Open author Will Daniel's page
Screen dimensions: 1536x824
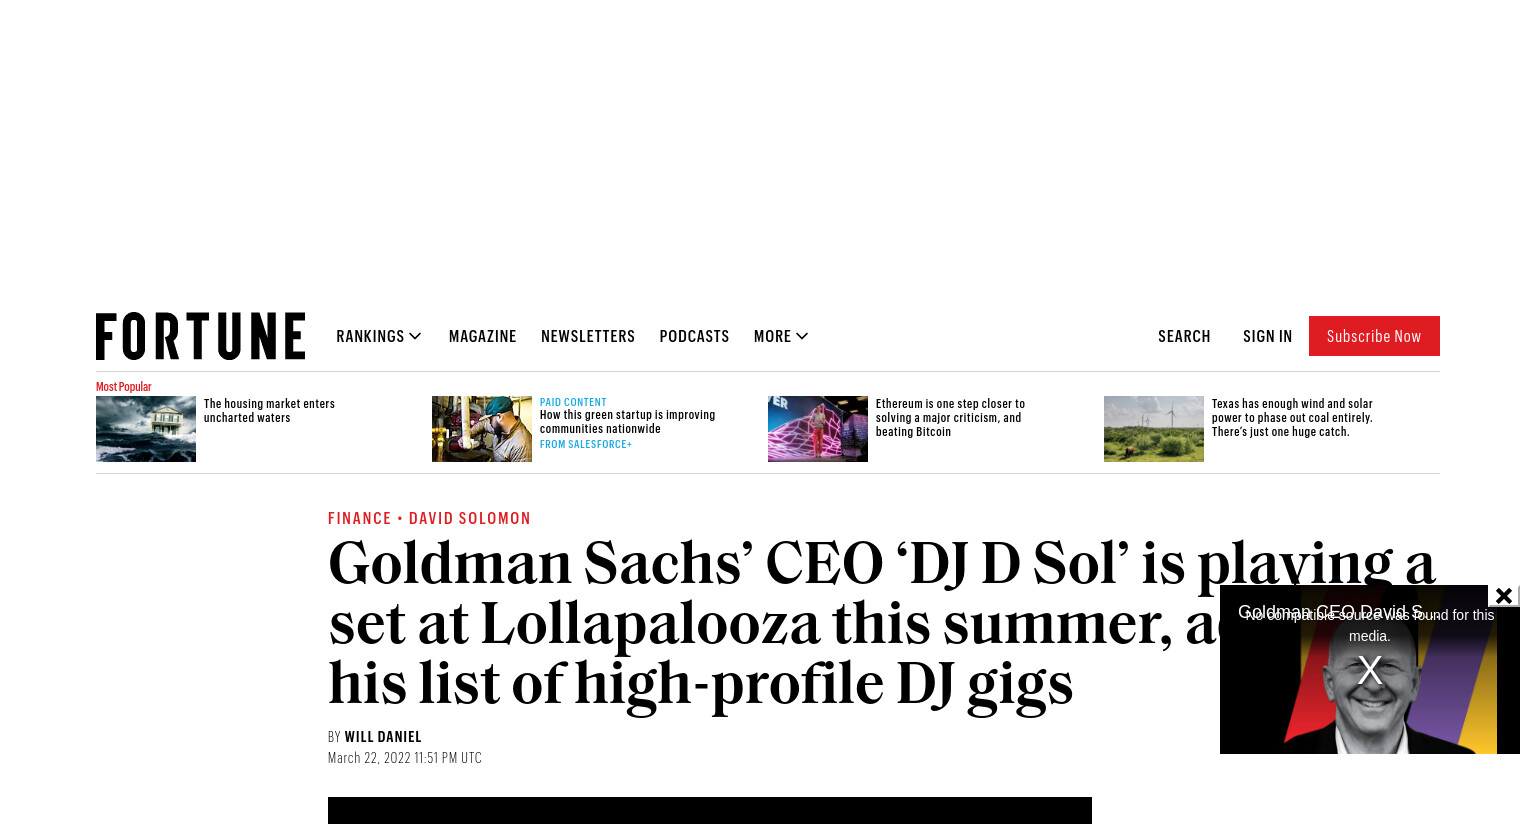click(383, 737)
